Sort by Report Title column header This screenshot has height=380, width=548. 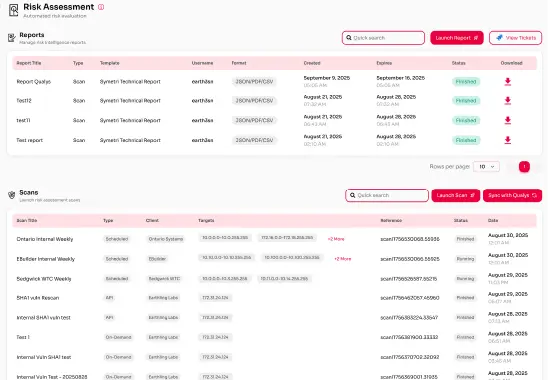tap(29, 63)
